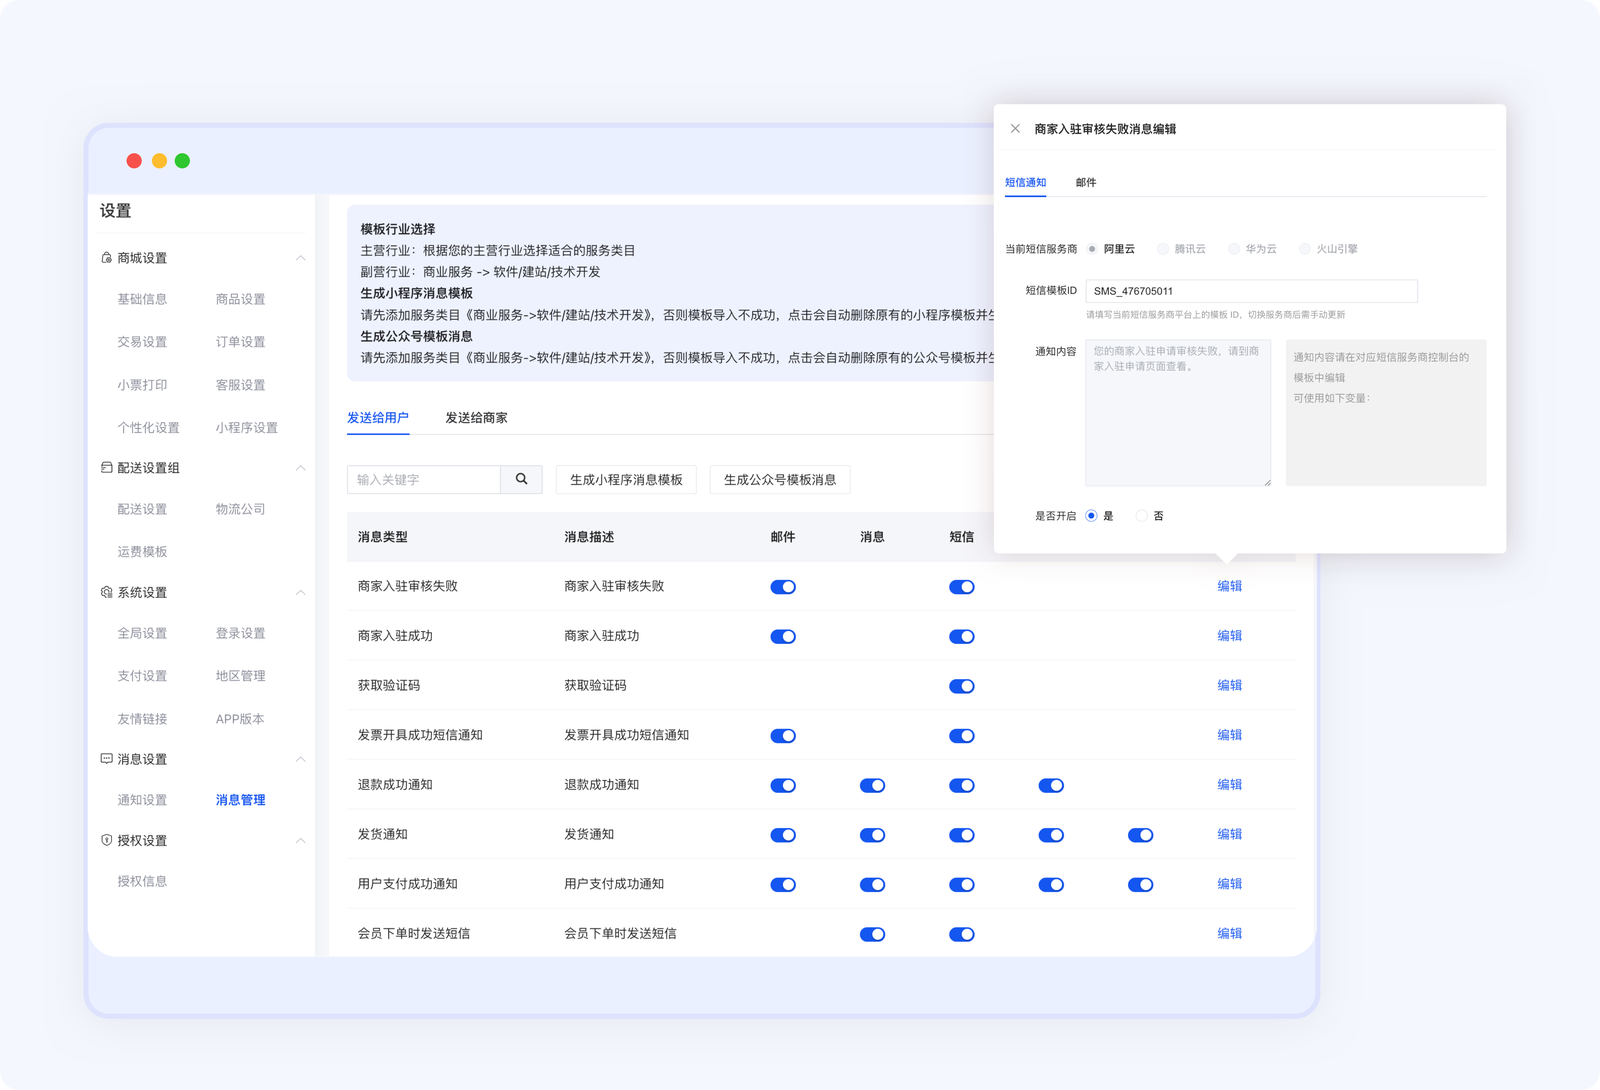The image size is (1600, 1090).
Task: Click the 授权设置 shield icon
Action: click(106, 840)
